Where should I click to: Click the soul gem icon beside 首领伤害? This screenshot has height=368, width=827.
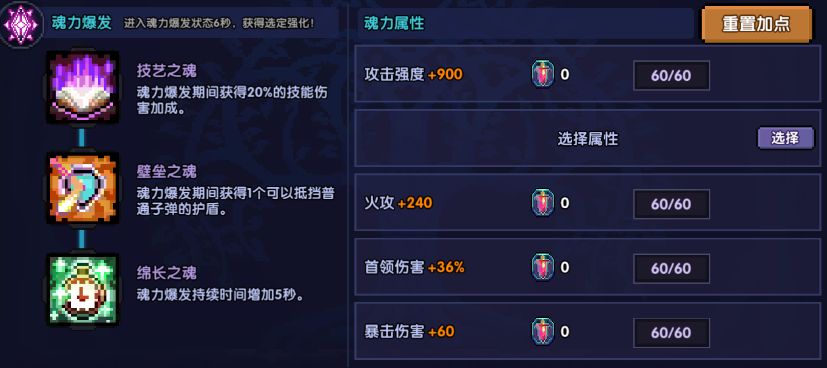click(542, 268)
